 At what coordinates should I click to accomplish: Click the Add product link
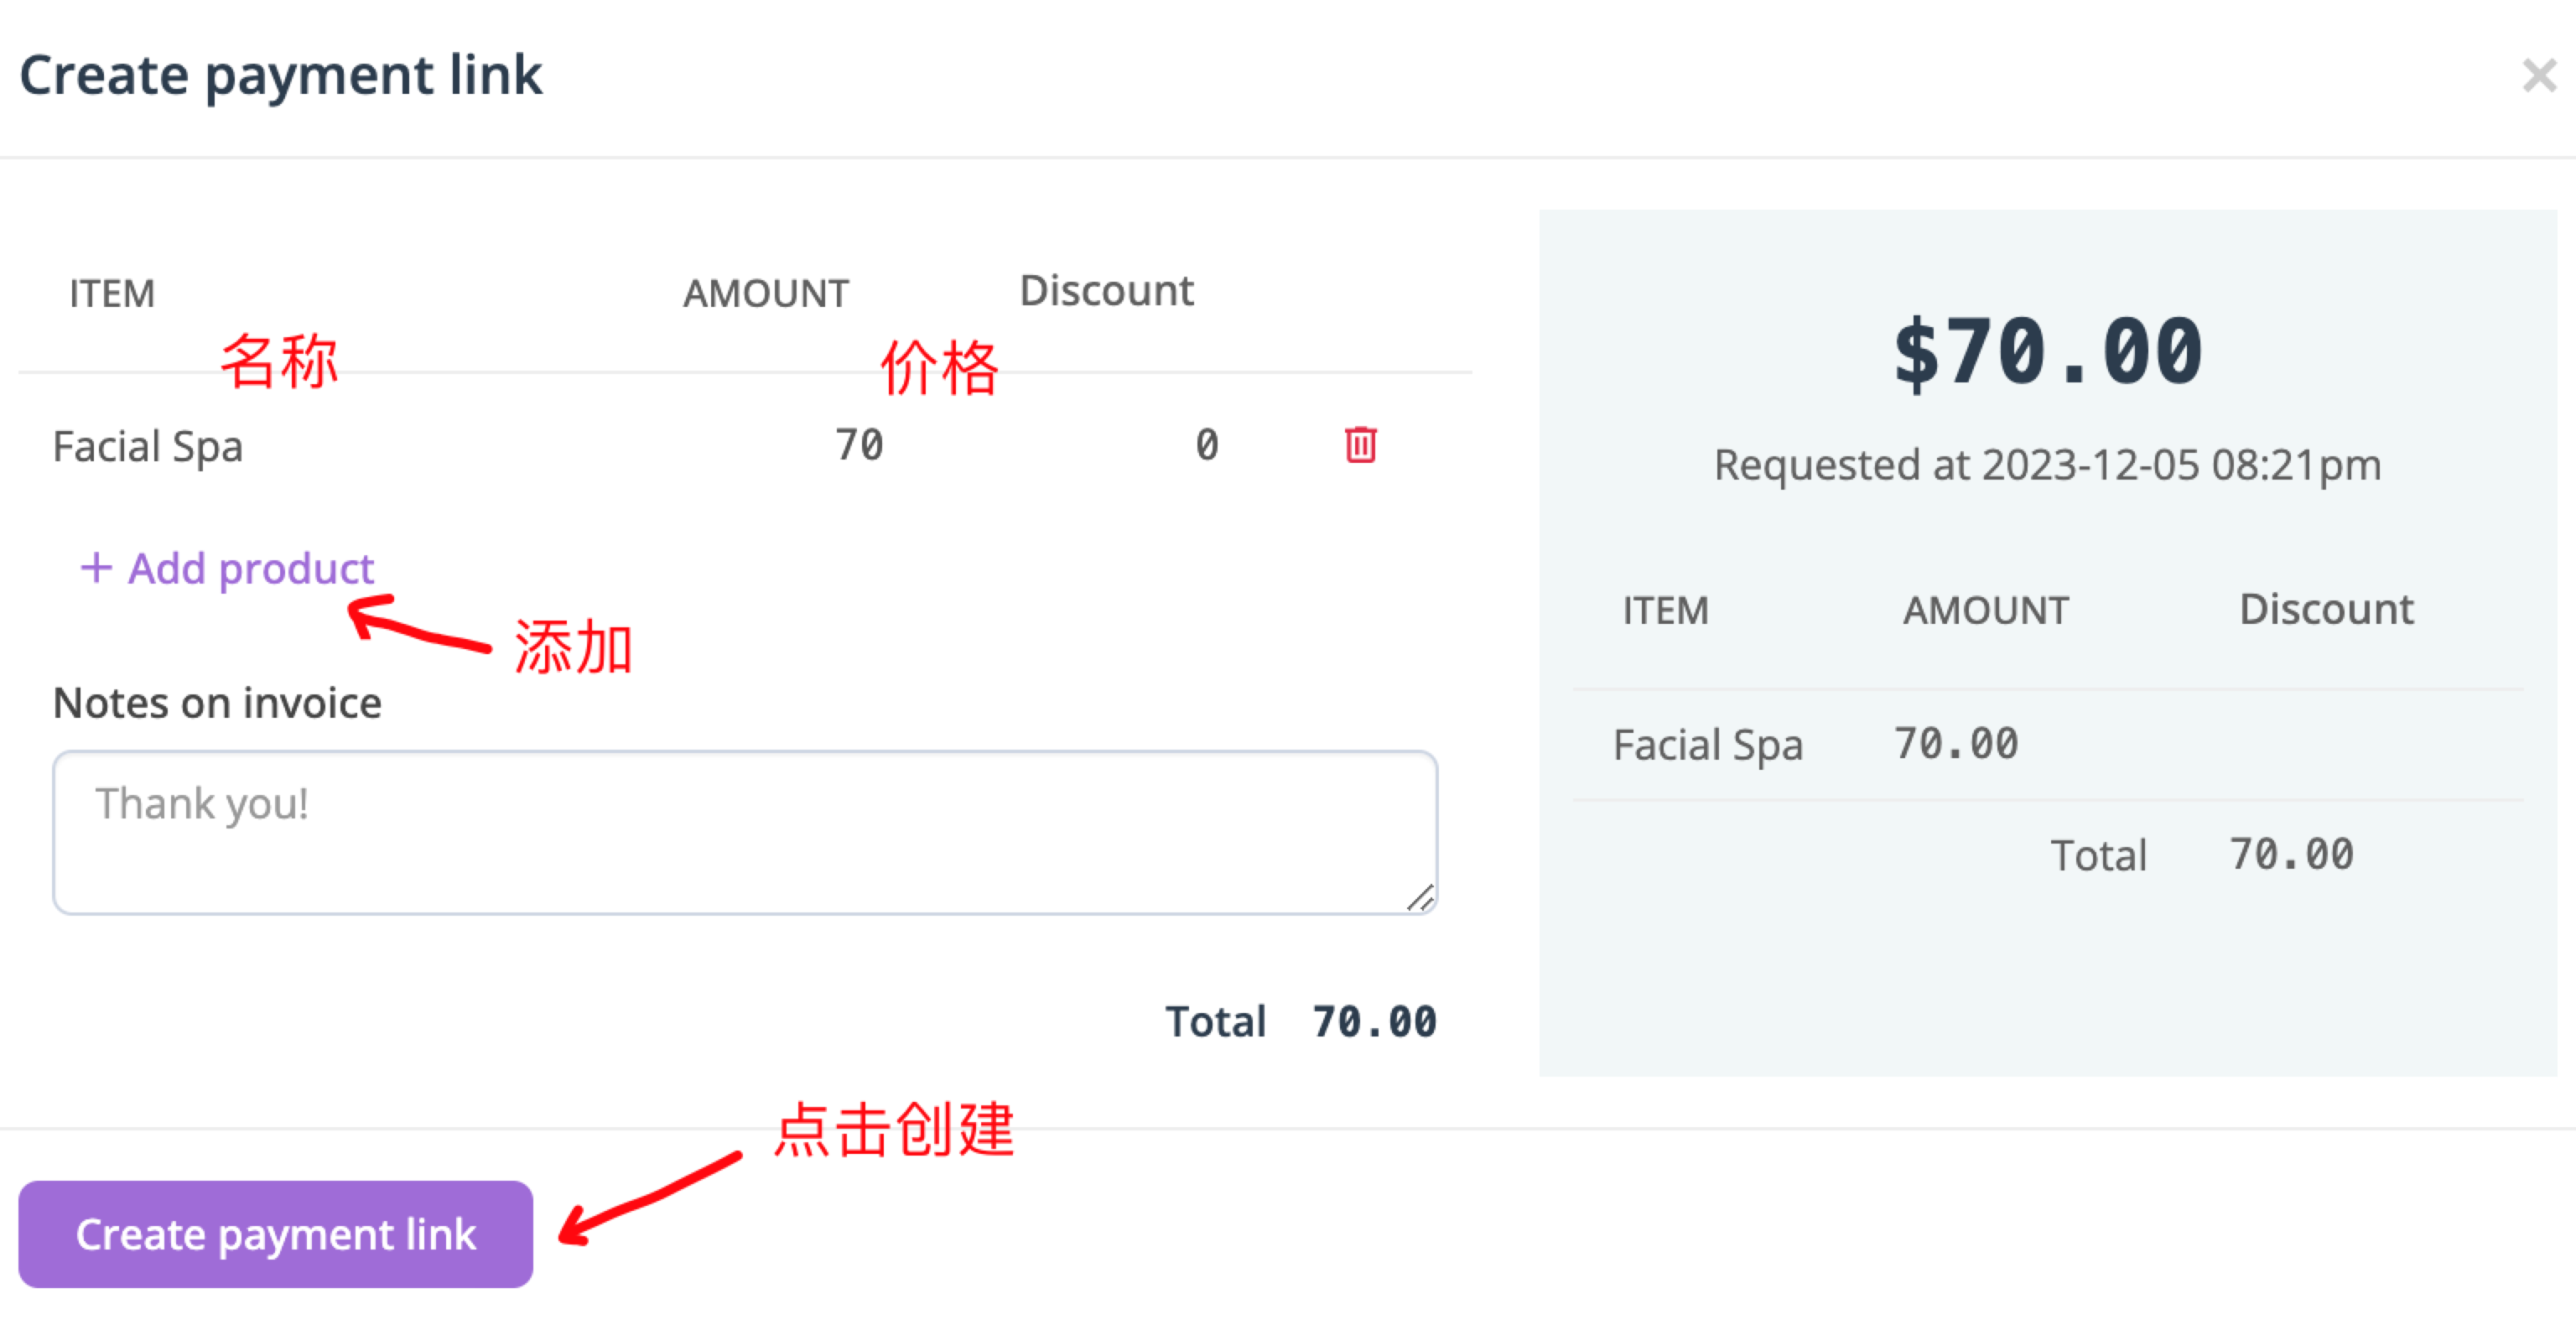pyautogui.click(x=227, y=568)
